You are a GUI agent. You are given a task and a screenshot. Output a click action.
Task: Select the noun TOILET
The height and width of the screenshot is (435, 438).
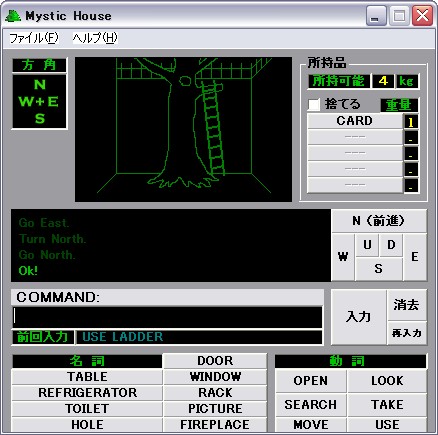87,409
